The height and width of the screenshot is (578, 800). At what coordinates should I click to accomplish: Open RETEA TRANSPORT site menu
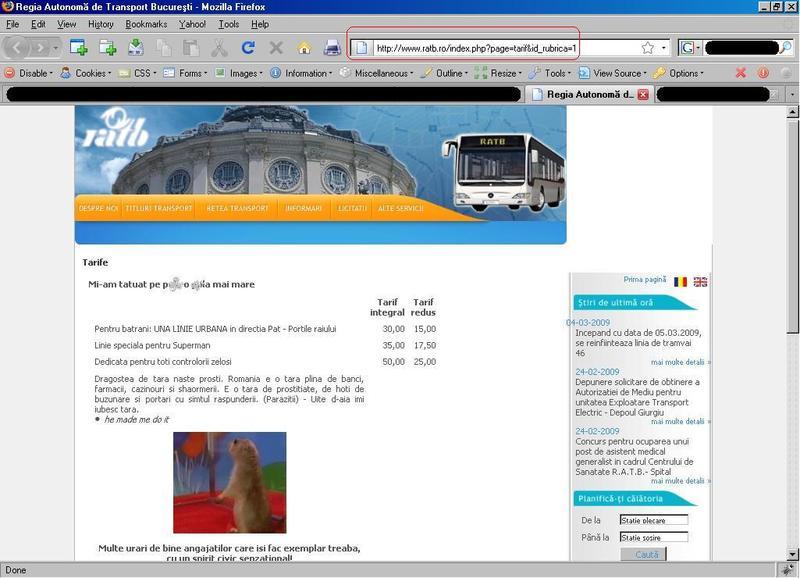(237, 208)
